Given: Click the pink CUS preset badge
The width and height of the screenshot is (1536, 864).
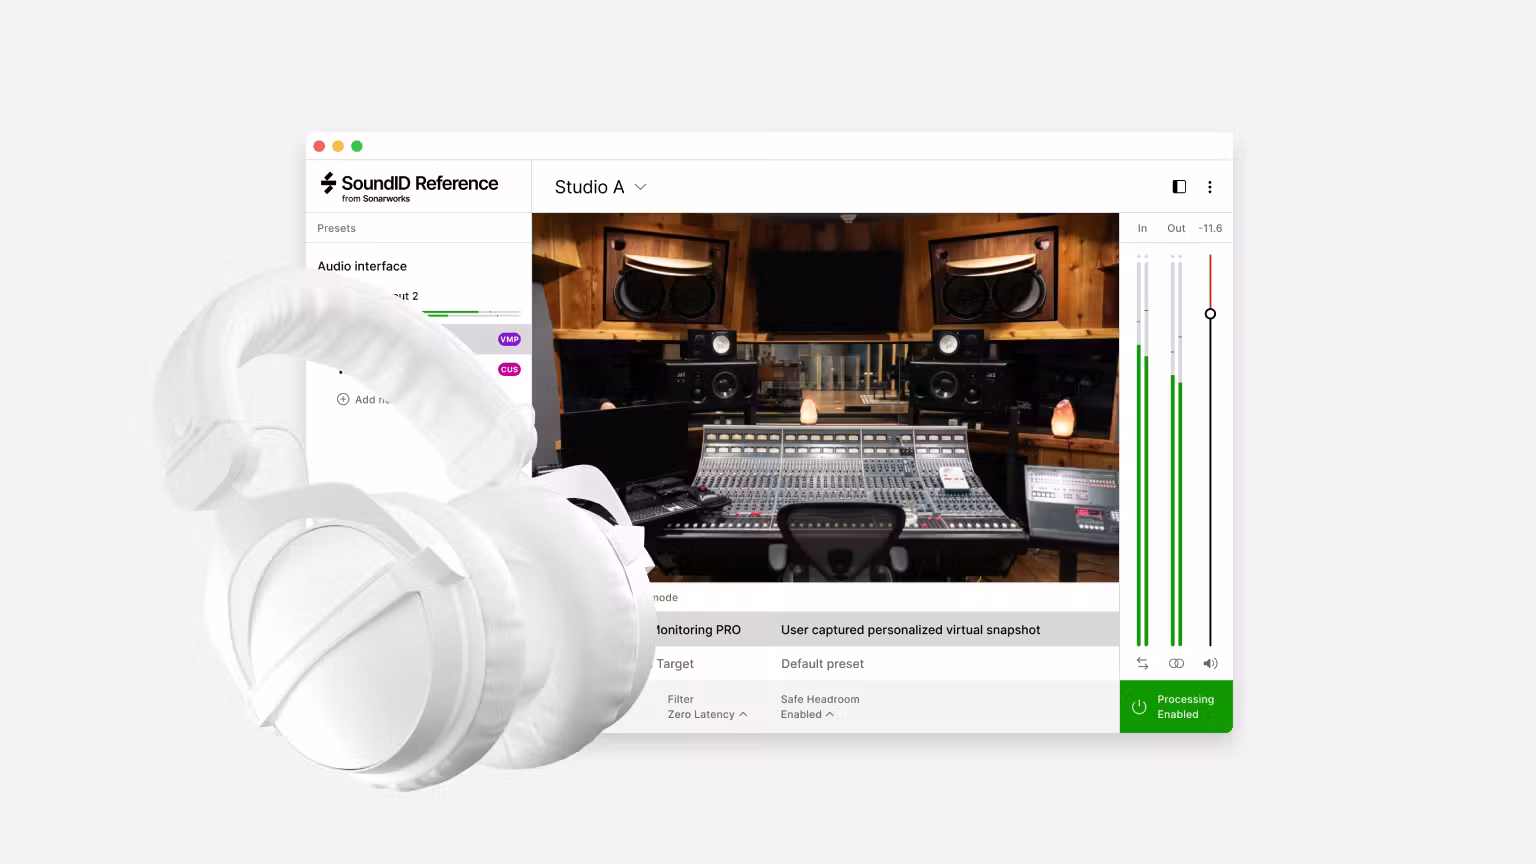Looking at the screenshot, I should (x=509, y=369).
